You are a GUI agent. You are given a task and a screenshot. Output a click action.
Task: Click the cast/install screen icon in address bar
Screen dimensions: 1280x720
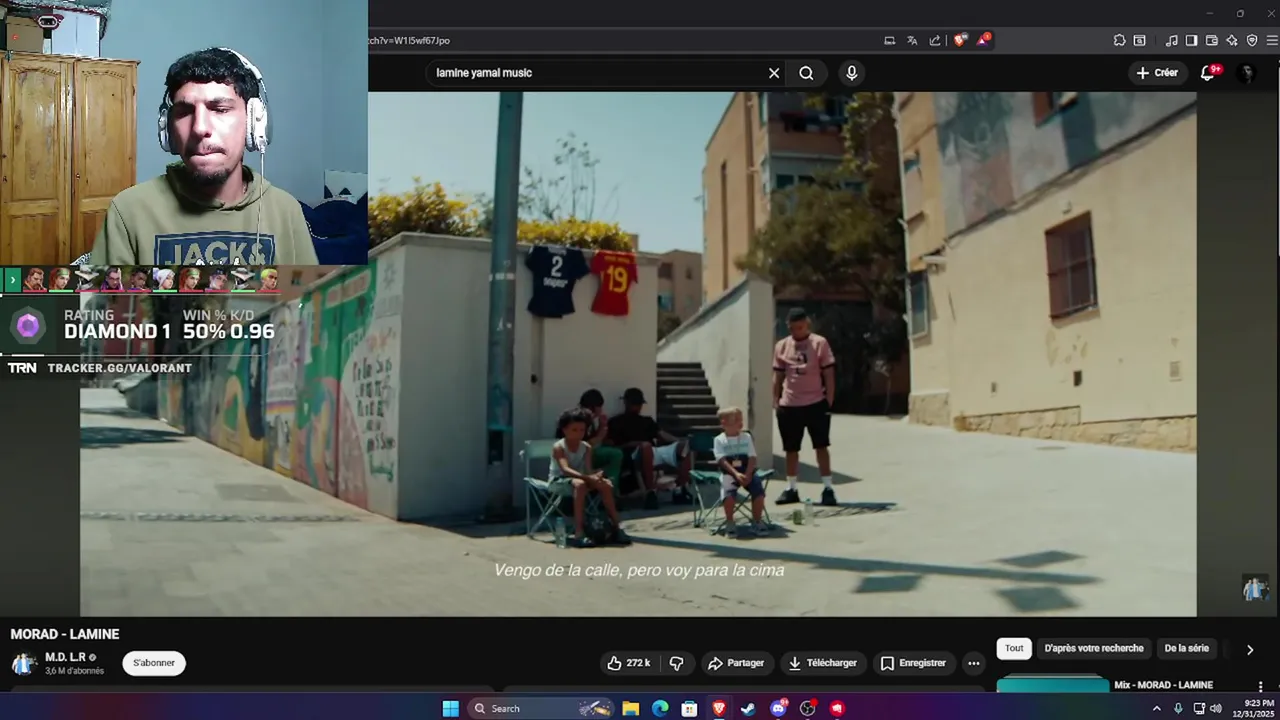[x=889, y=41]
